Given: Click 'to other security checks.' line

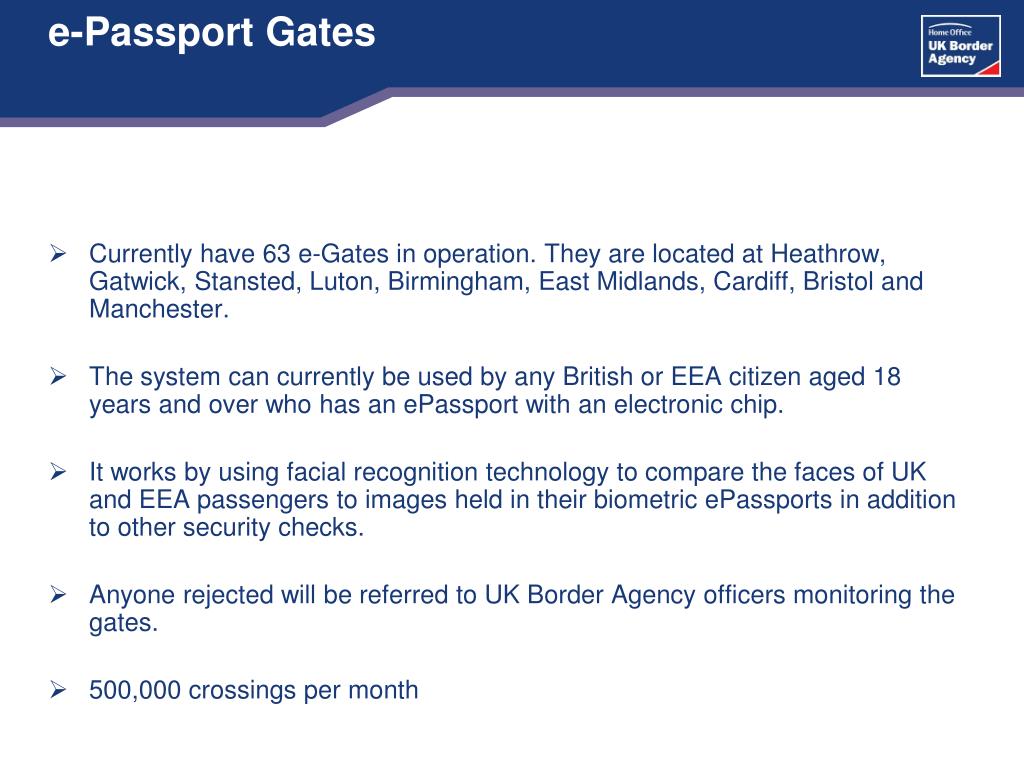Looking at the screenshot, I should (x=227, y=528).
